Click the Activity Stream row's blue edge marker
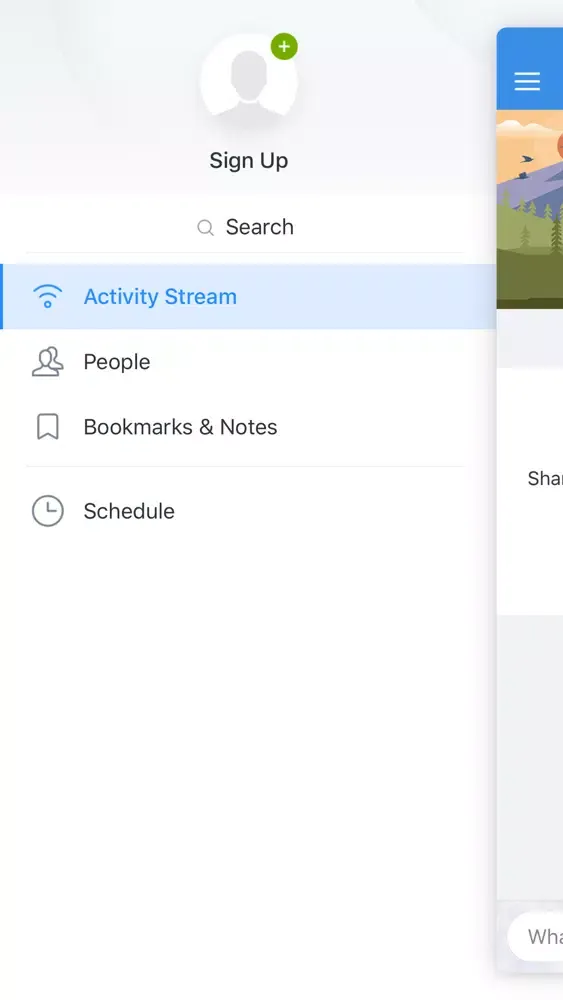The image size is (563, 1000). point(1,297)
